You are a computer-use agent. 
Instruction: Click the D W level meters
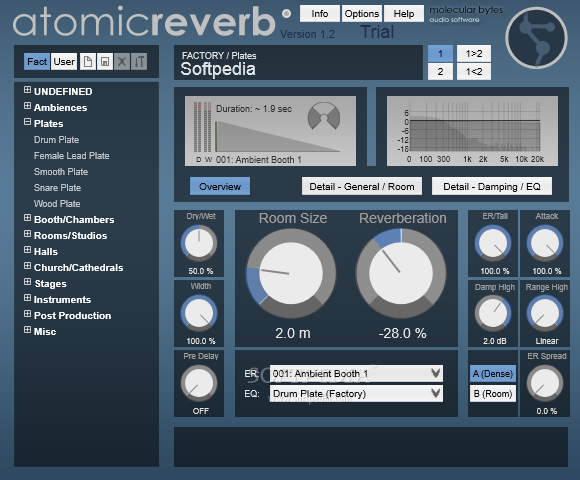(202, 127)
